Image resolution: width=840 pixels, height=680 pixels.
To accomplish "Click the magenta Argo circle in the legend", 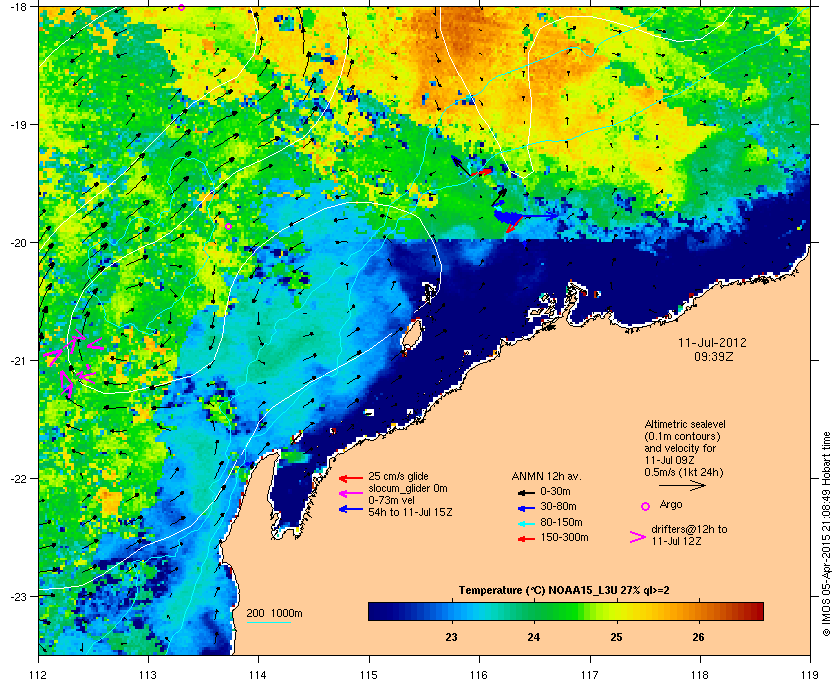I will pyautogui.click(x=646, y=506).
